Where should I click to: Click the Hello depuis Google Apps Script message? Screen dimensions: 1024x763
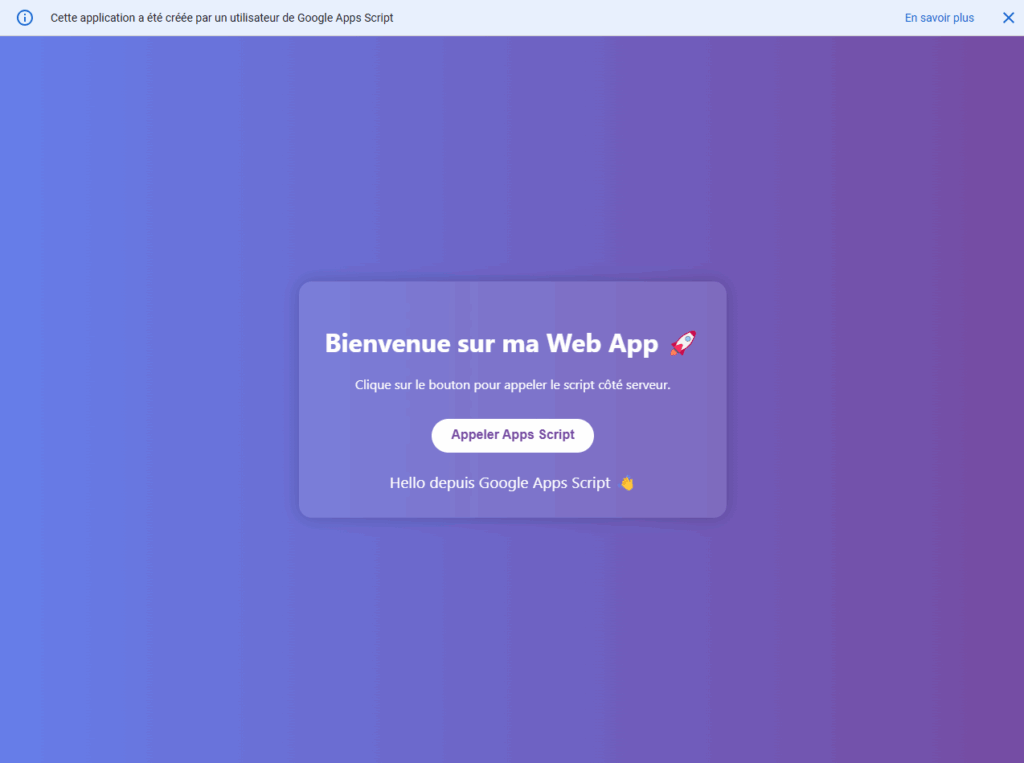tap(512, 483)
